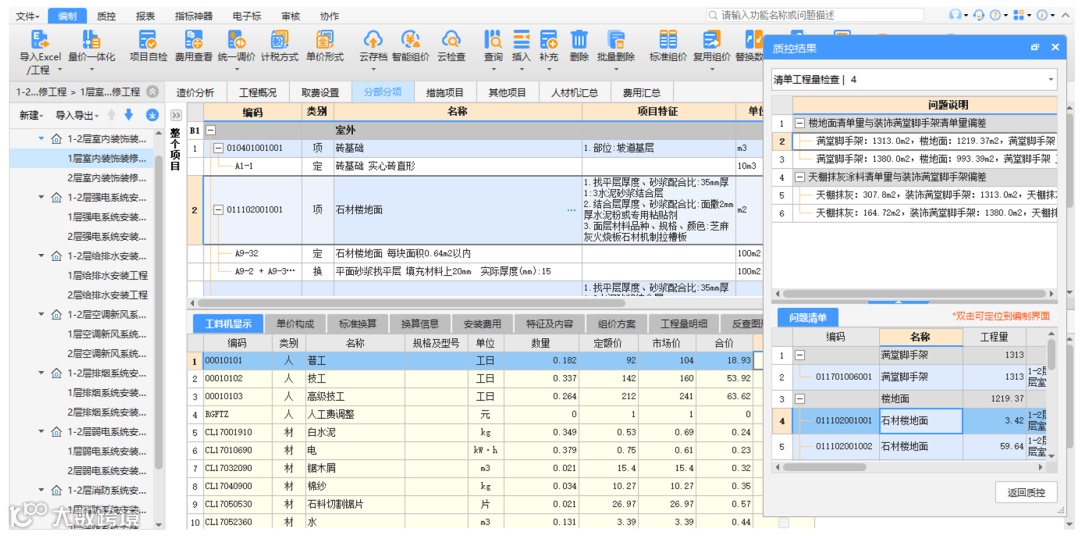Restore the 质控结果 dialog window
Viewport: 1080px width, 536px height.
point(1035,48)
